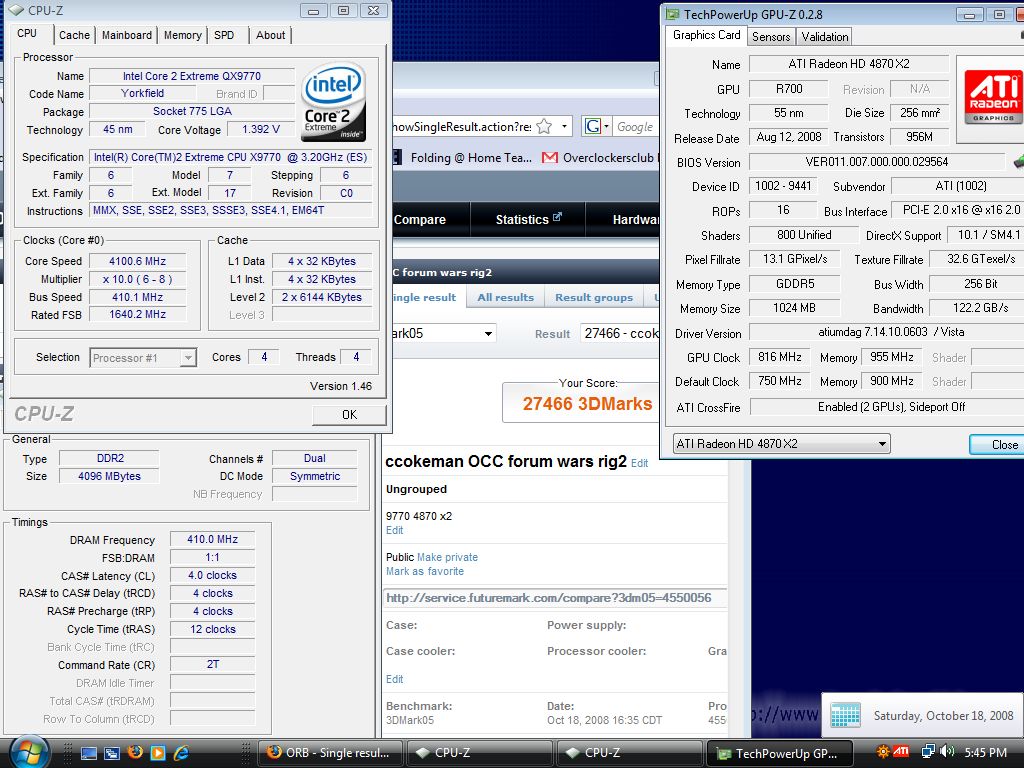Viewport: 1024px width, 768px height.
Task: Click the Folding @ Home bookmark icon
Action: tap(398, 157)
